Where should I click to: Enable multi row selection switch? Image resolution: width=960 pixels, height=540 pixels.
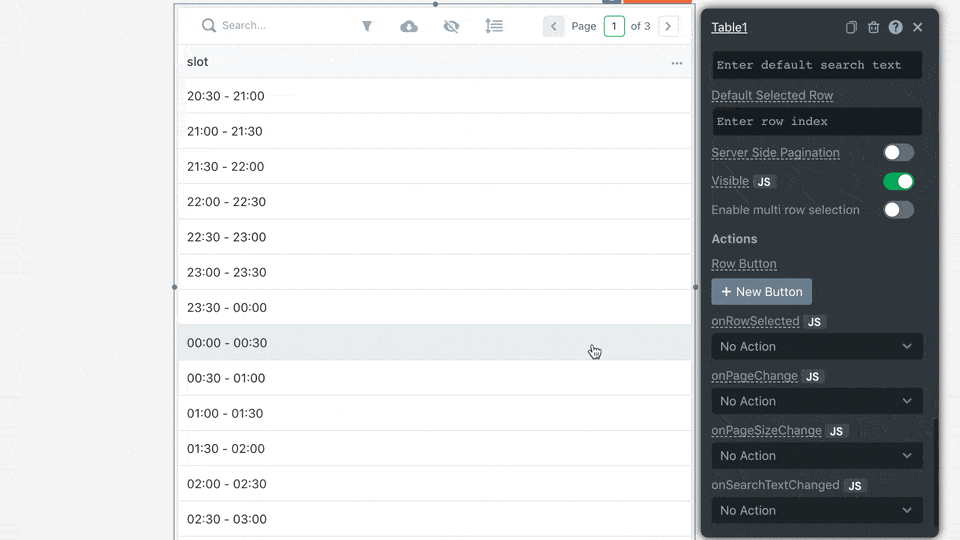898,210
